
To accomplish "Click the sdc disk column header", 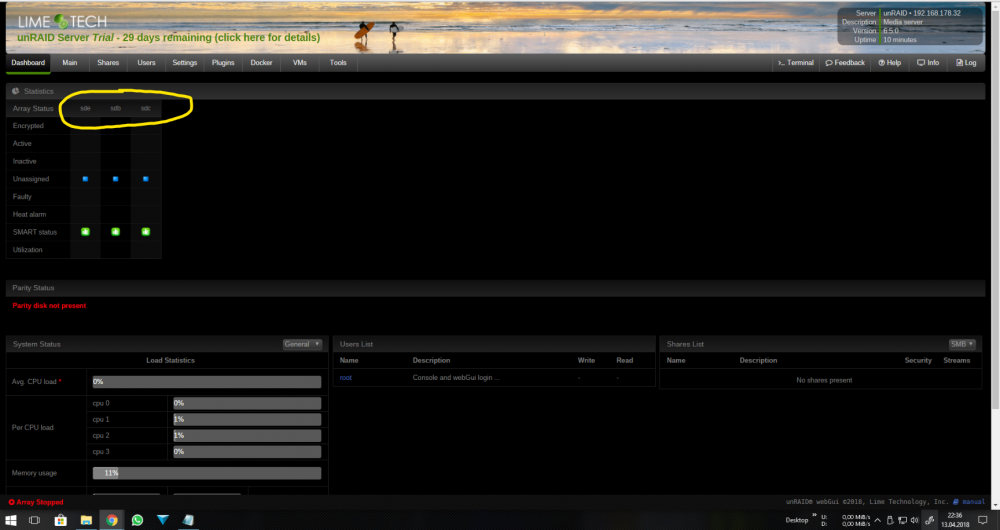I will (145, 108).
